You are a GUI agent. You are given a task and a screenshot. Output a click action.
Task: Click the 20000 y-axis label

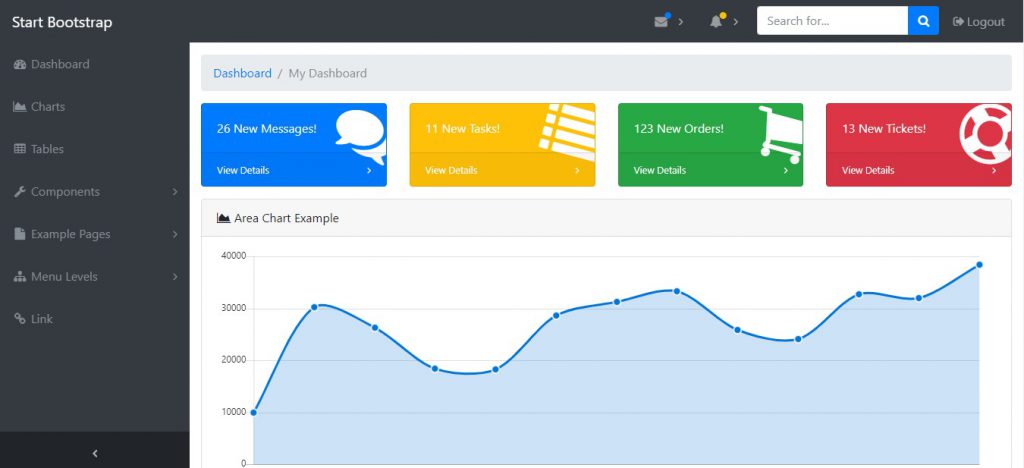234,360
